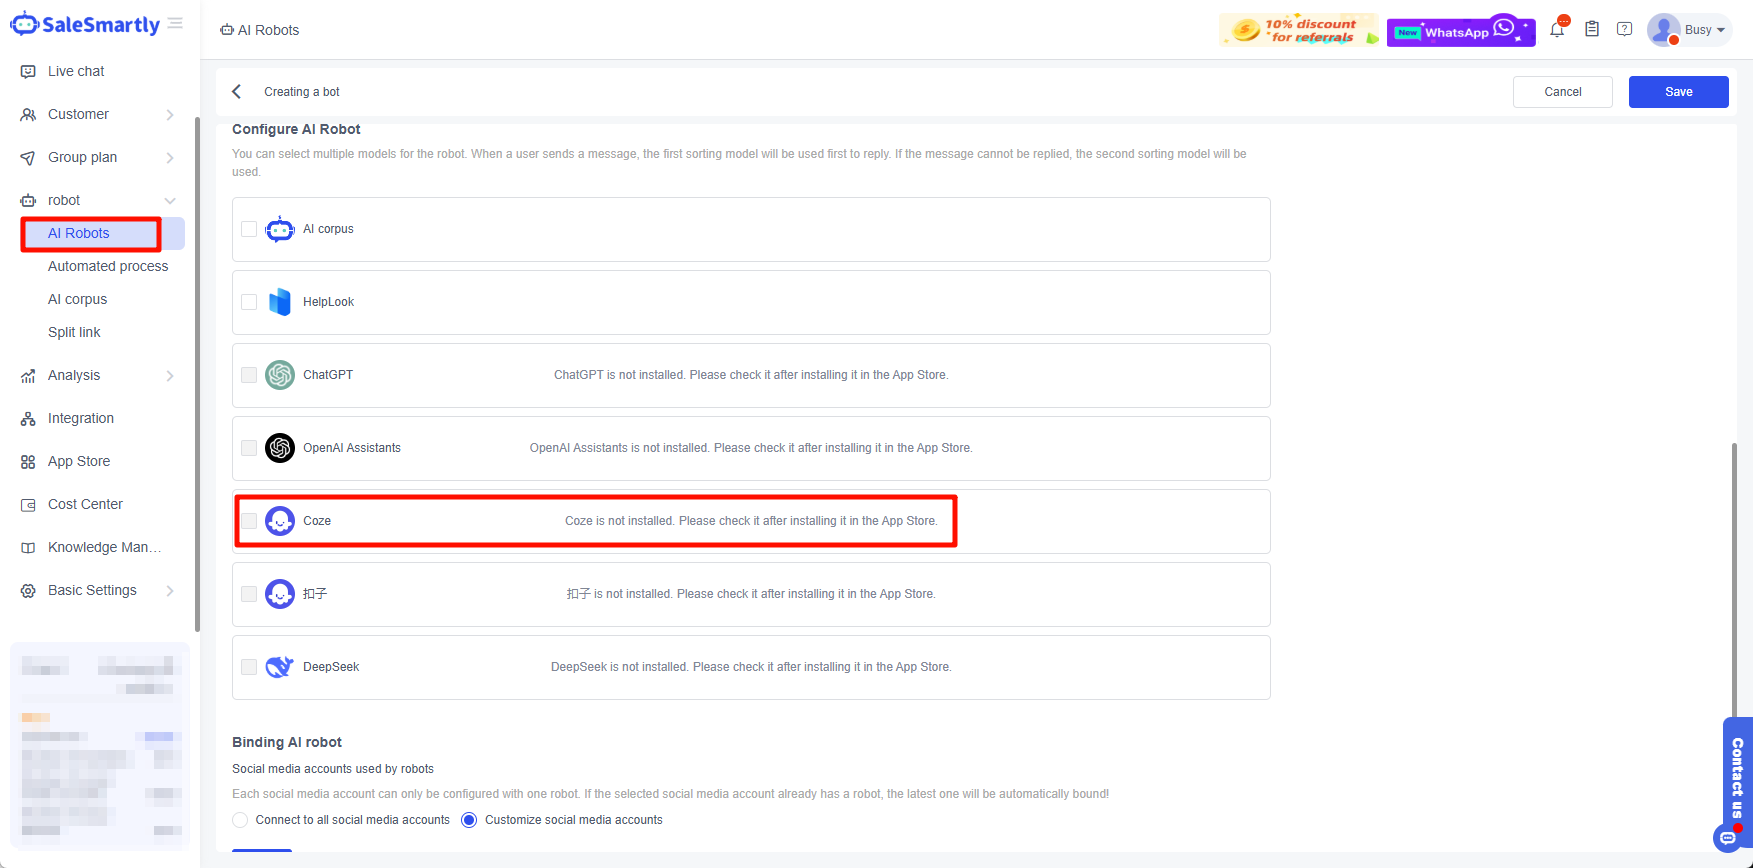Select Connect to all social media accounts
This screenshot has width=1753, height=868.
[x=240, y=820]
